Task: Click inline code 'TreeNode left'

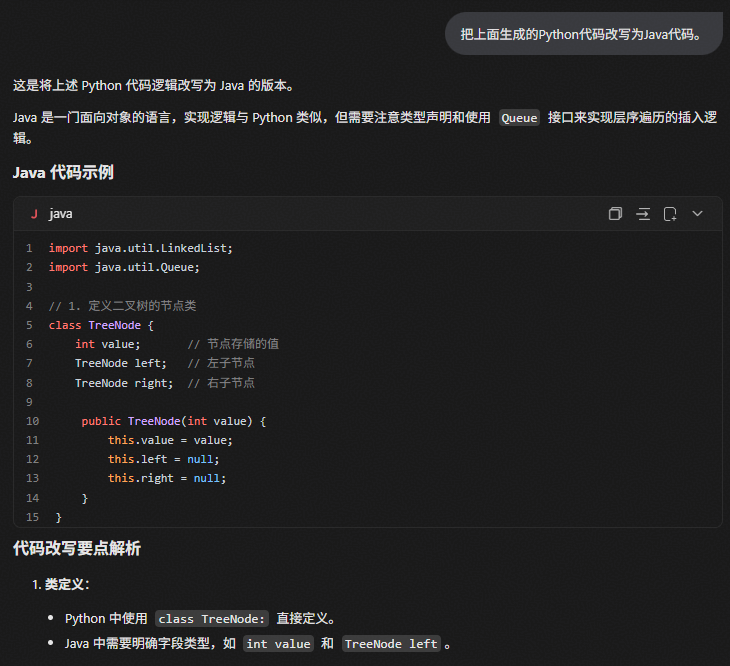Action: tap(391, 644)
